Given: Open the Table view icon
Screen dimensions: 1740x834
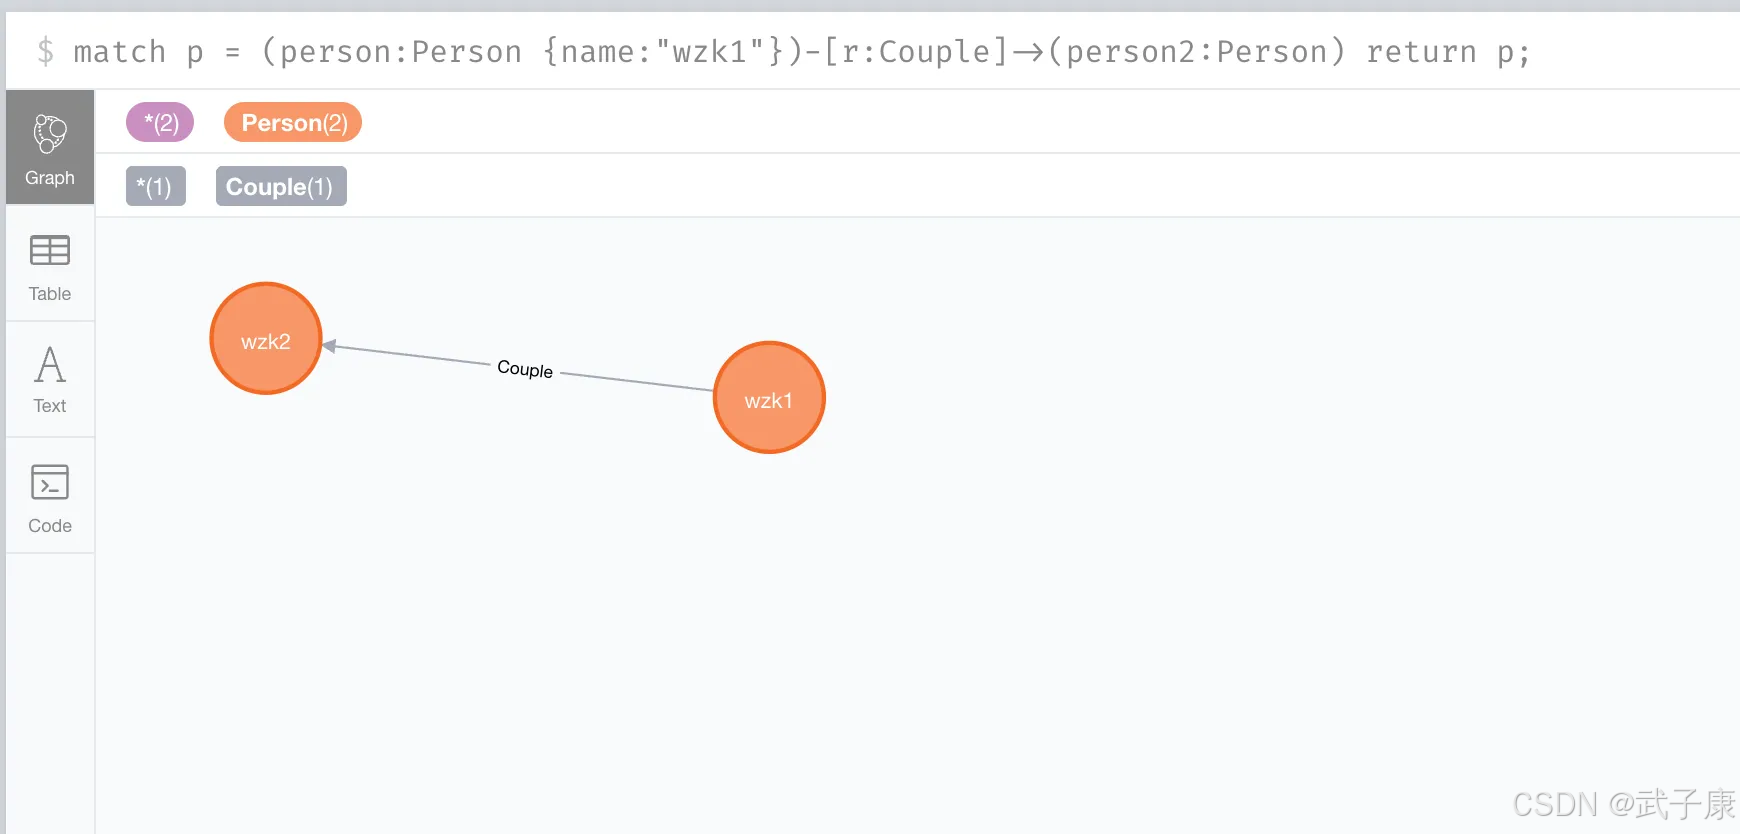Looking at the screenshot, I should [49, 265].
